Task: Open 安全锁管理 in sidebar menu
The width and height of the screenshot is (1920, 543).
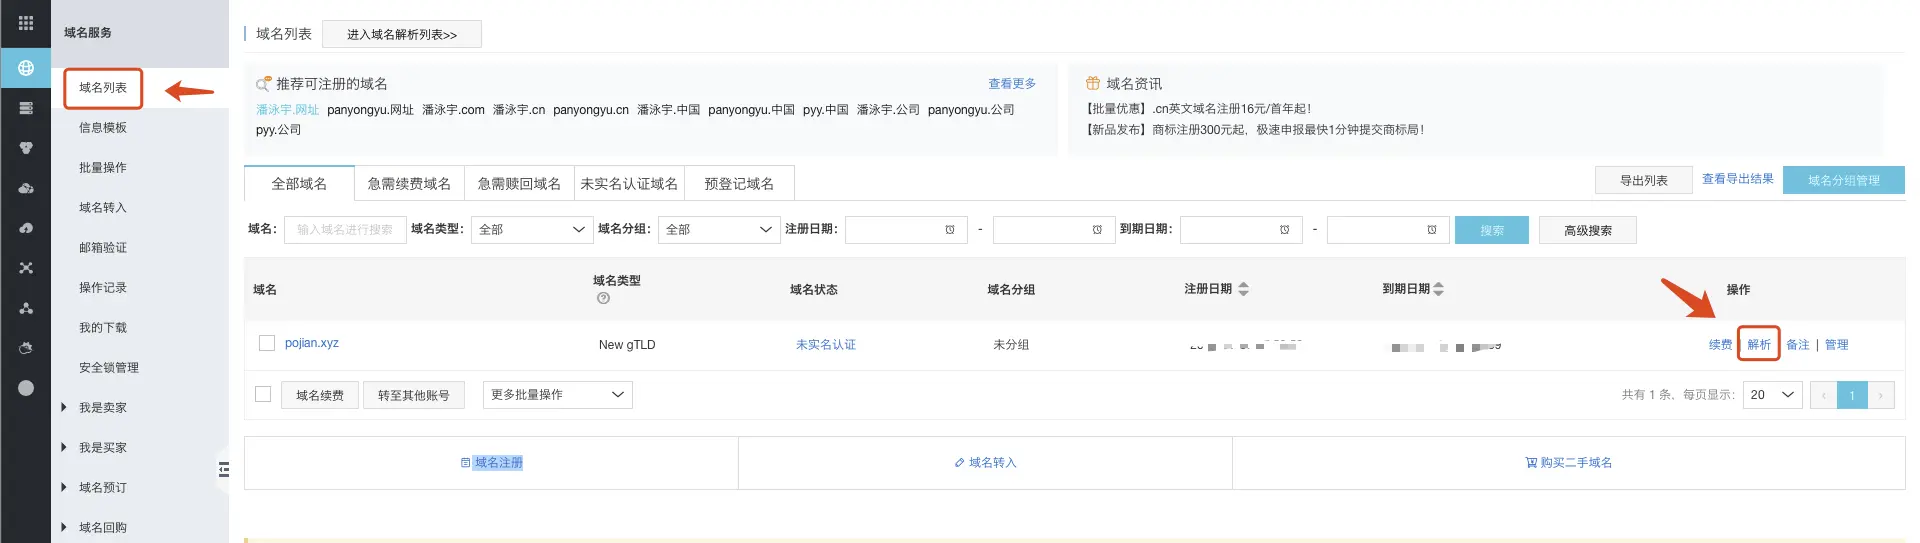Action: click(x=109, y=368)
